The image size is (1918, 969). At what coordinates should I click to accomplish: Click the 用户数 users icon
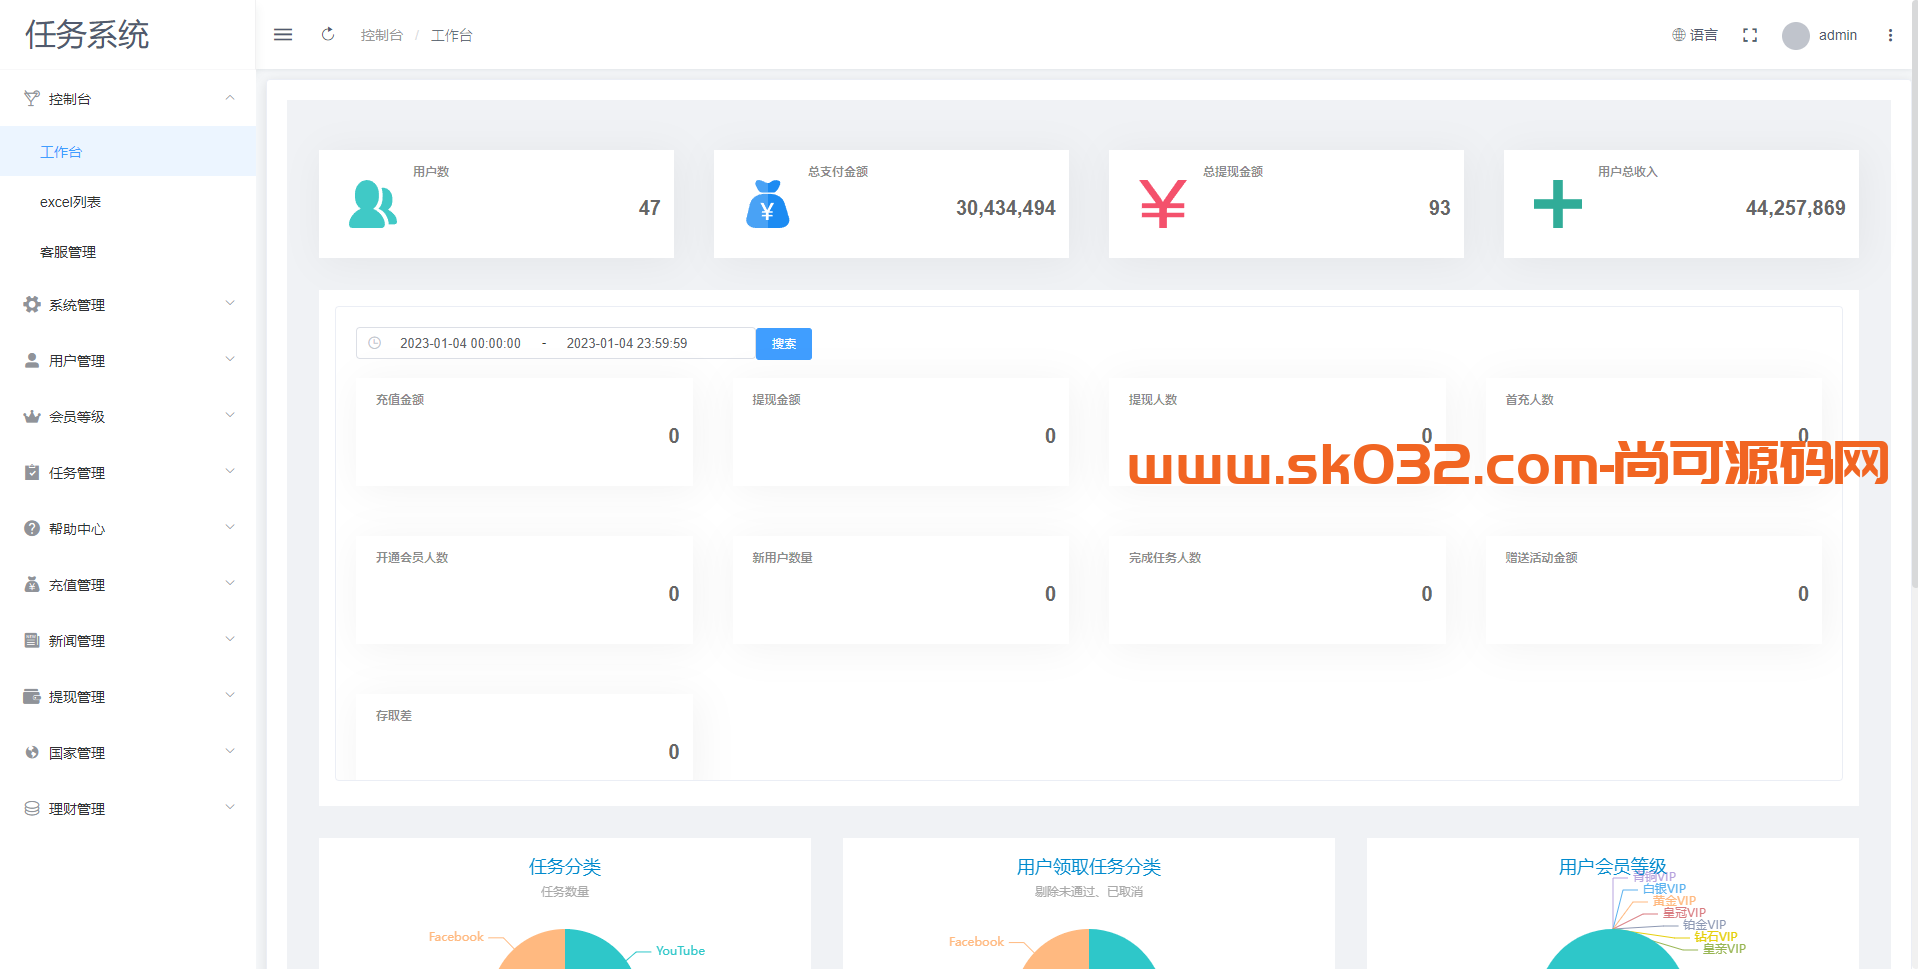[373, 204]
